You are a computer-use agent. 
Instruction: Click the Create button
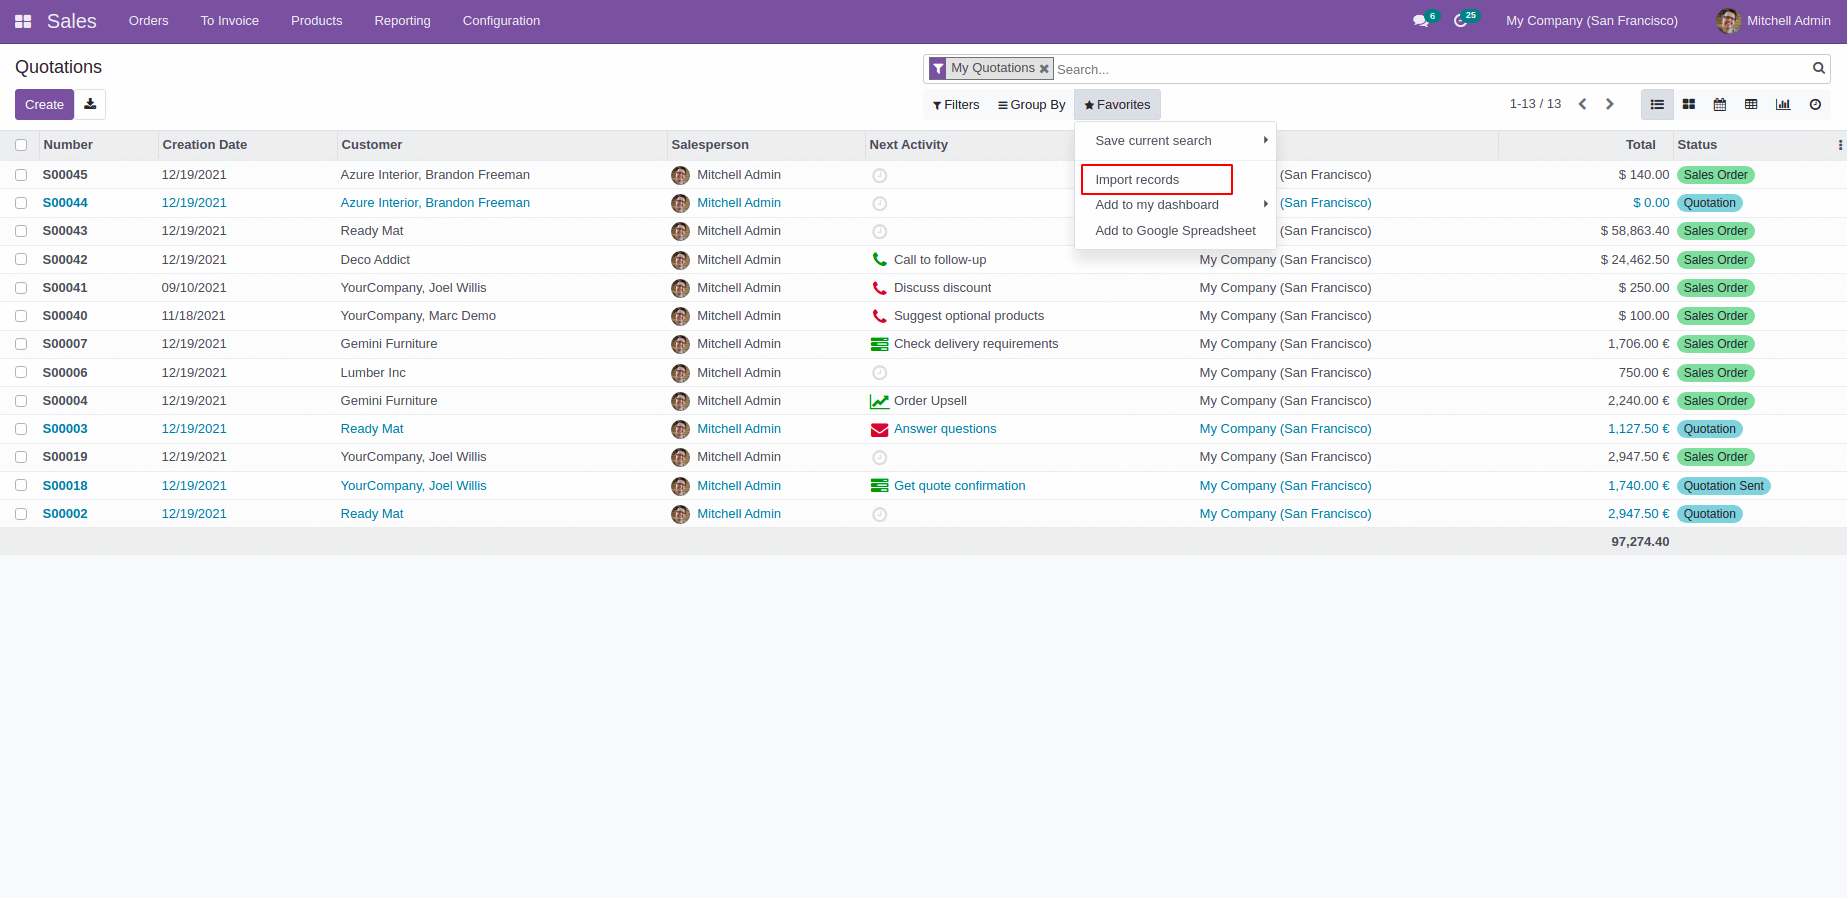pyautogui.click(x=44, y=104)
